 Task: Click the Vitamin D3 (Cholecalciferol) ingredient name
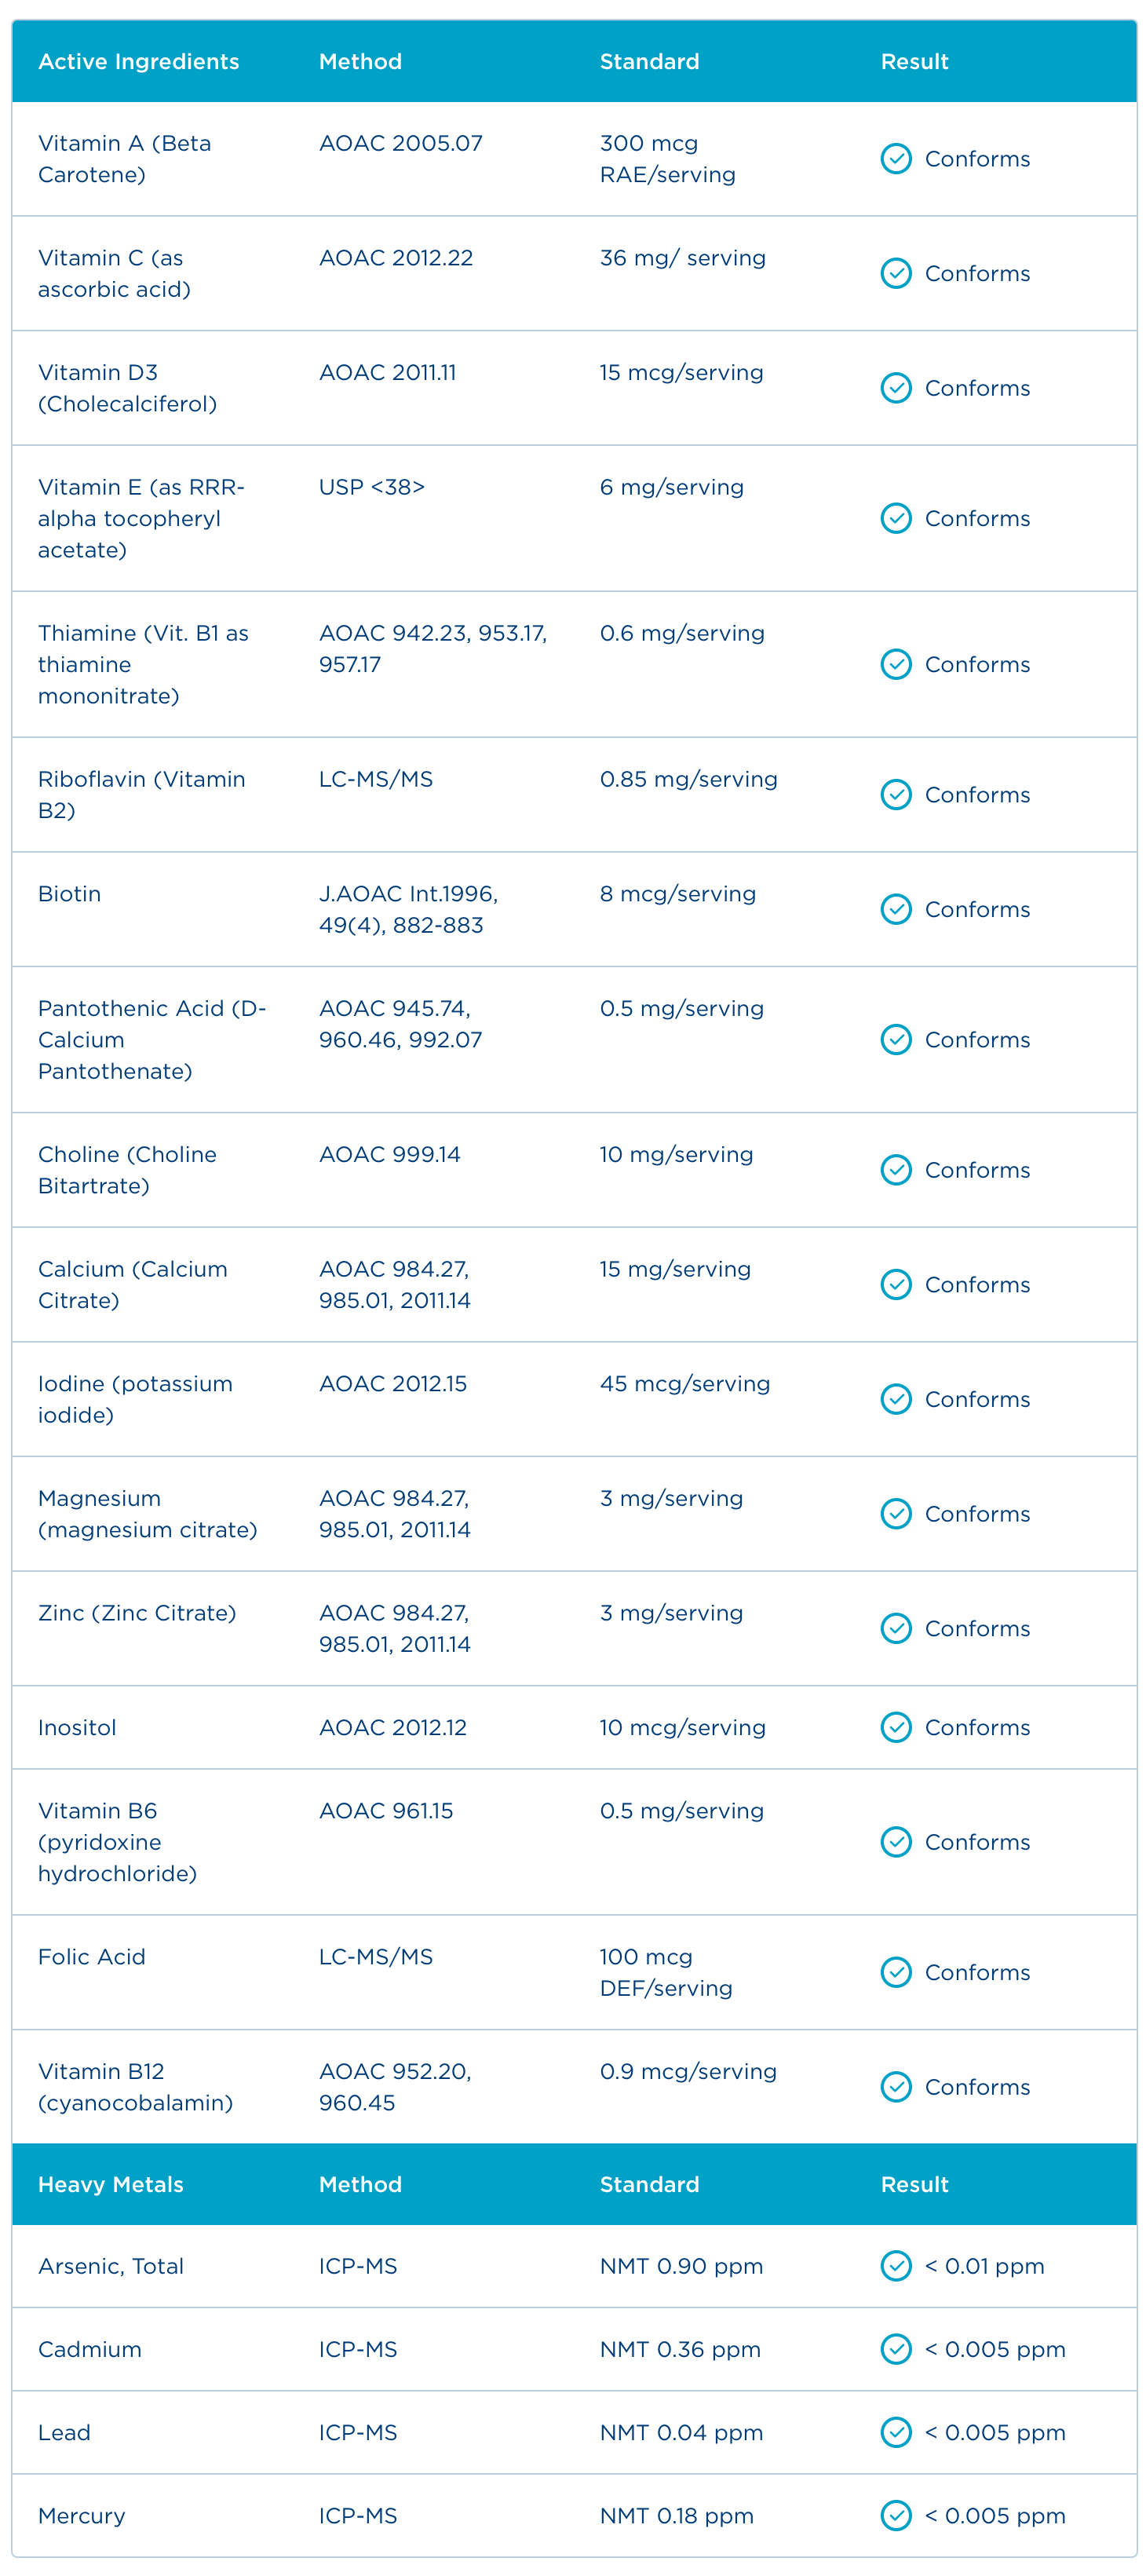pos(127,388)
